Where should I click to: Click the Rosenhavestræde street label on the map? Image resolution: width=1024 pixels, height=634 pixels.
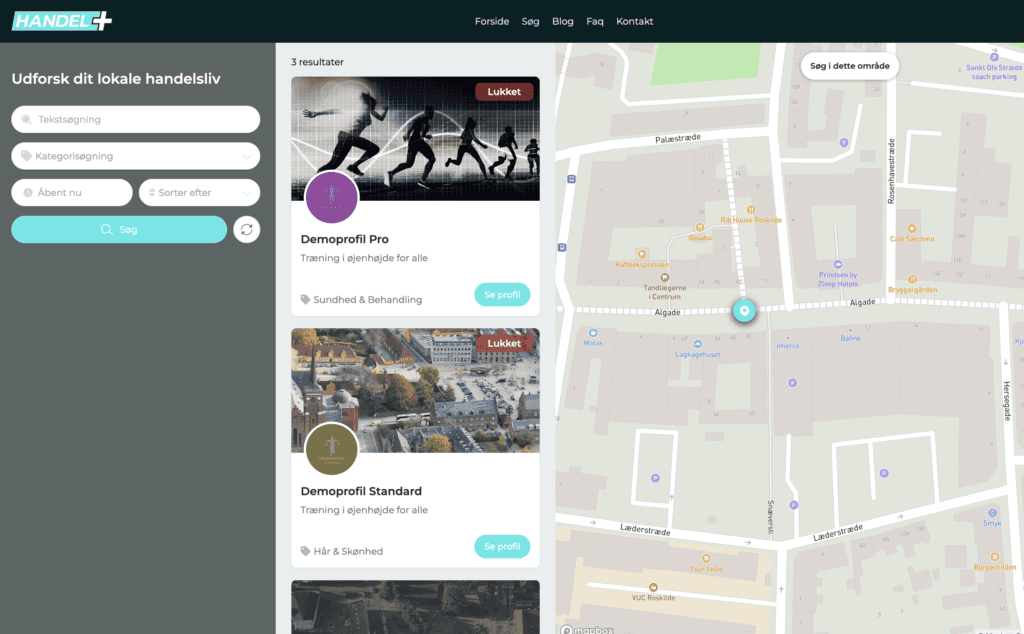891,171
